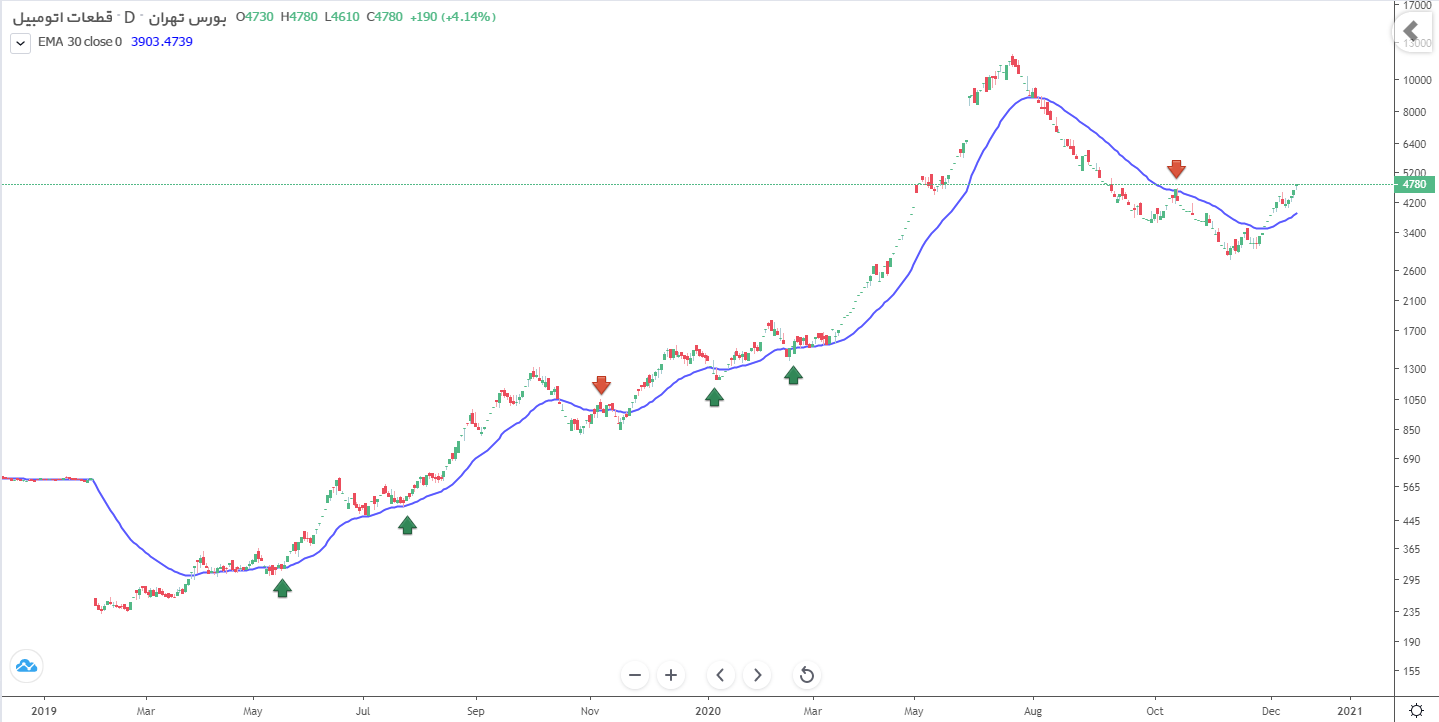Click the Sep label on time axis
This screenshot has width=1439, height=722.
(x=475, y=711)
